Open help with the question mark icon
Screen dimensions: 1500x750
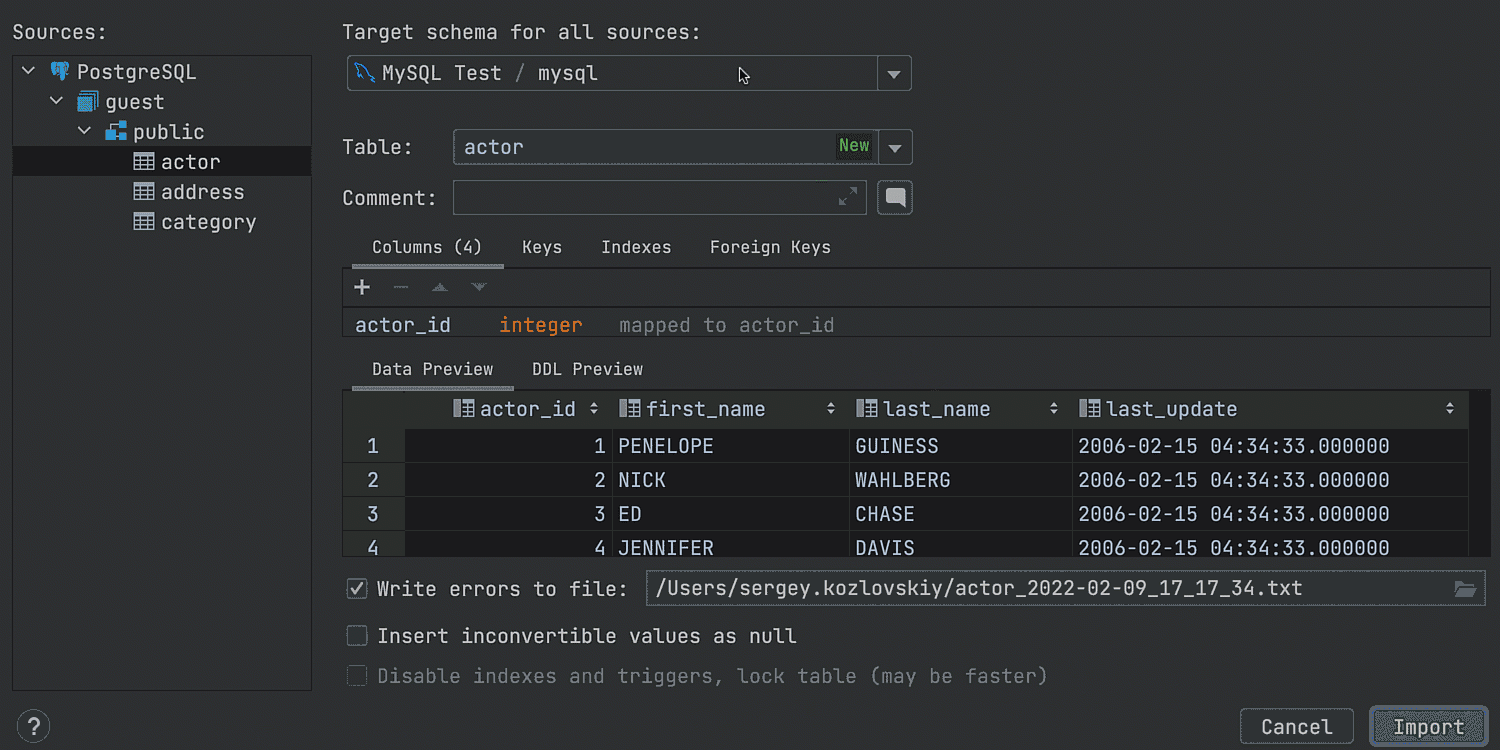coord(34,727)
